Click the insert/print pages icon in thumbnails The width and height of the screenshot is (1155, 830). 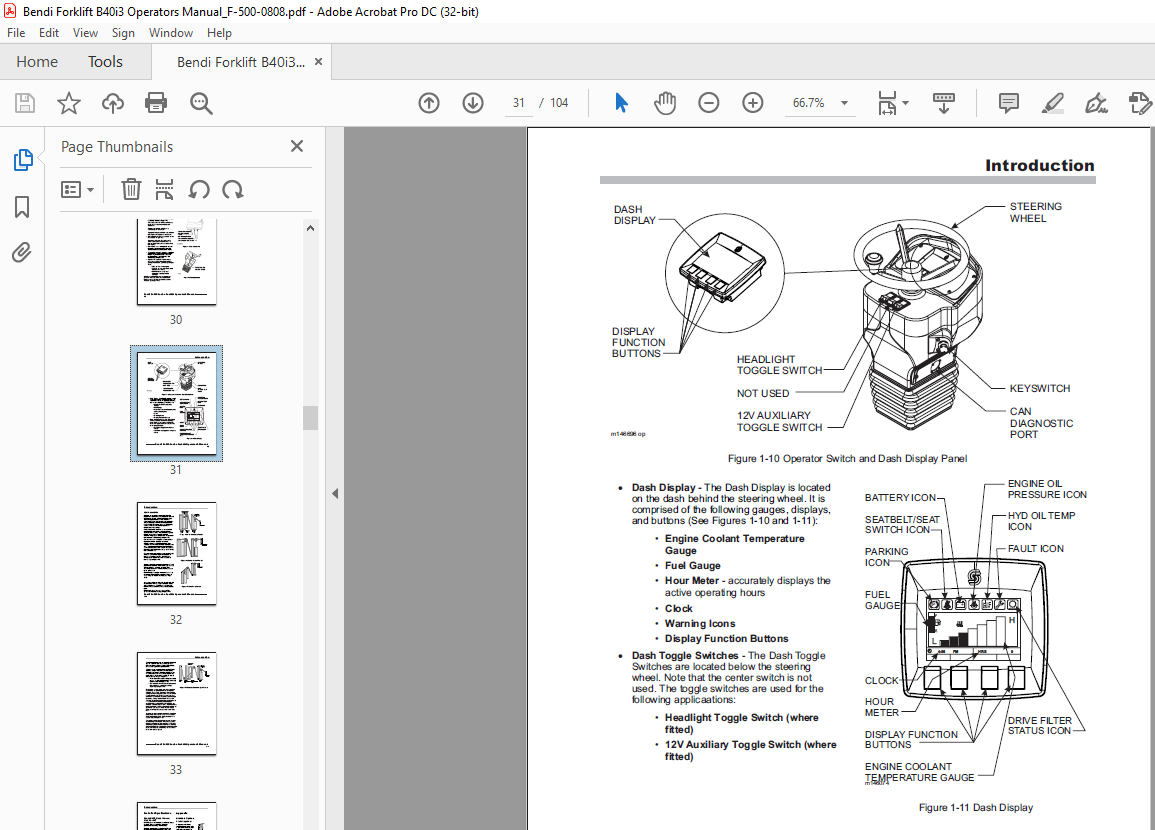(x=164, y=190)
